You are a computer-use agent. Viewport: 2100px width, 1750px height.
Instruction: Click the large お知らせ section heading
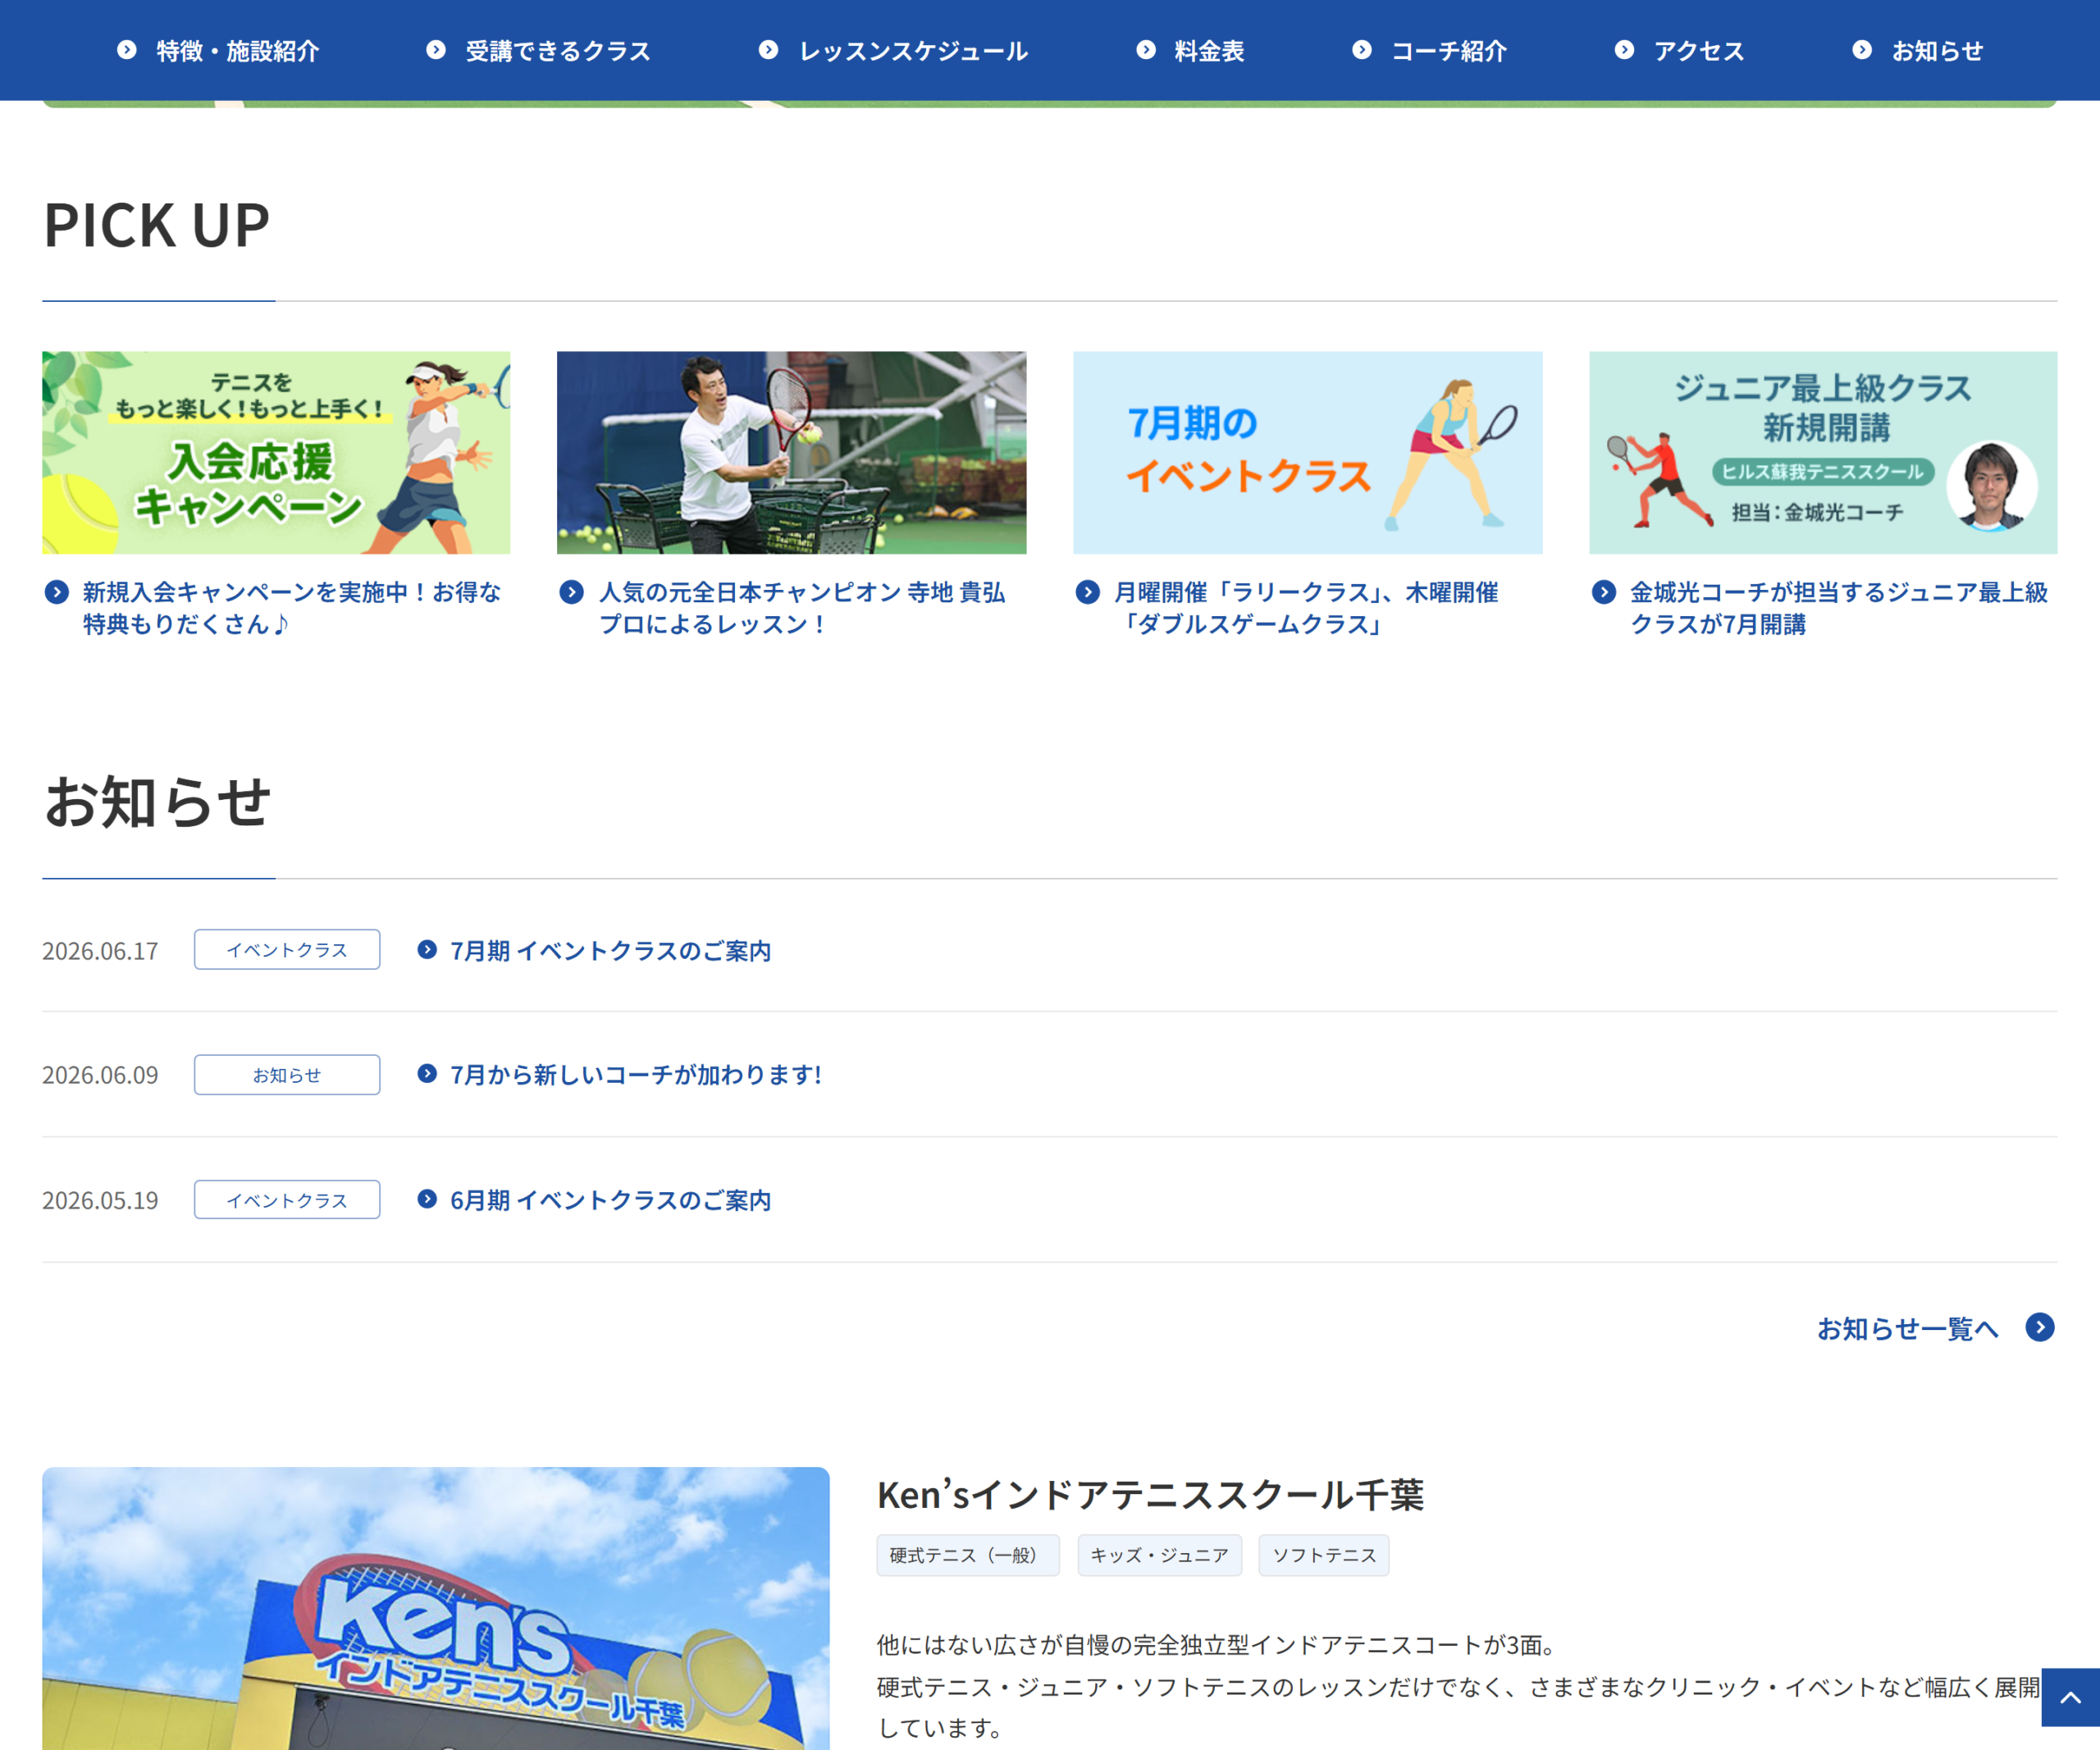pyautogui.click(x=157, y=802)
